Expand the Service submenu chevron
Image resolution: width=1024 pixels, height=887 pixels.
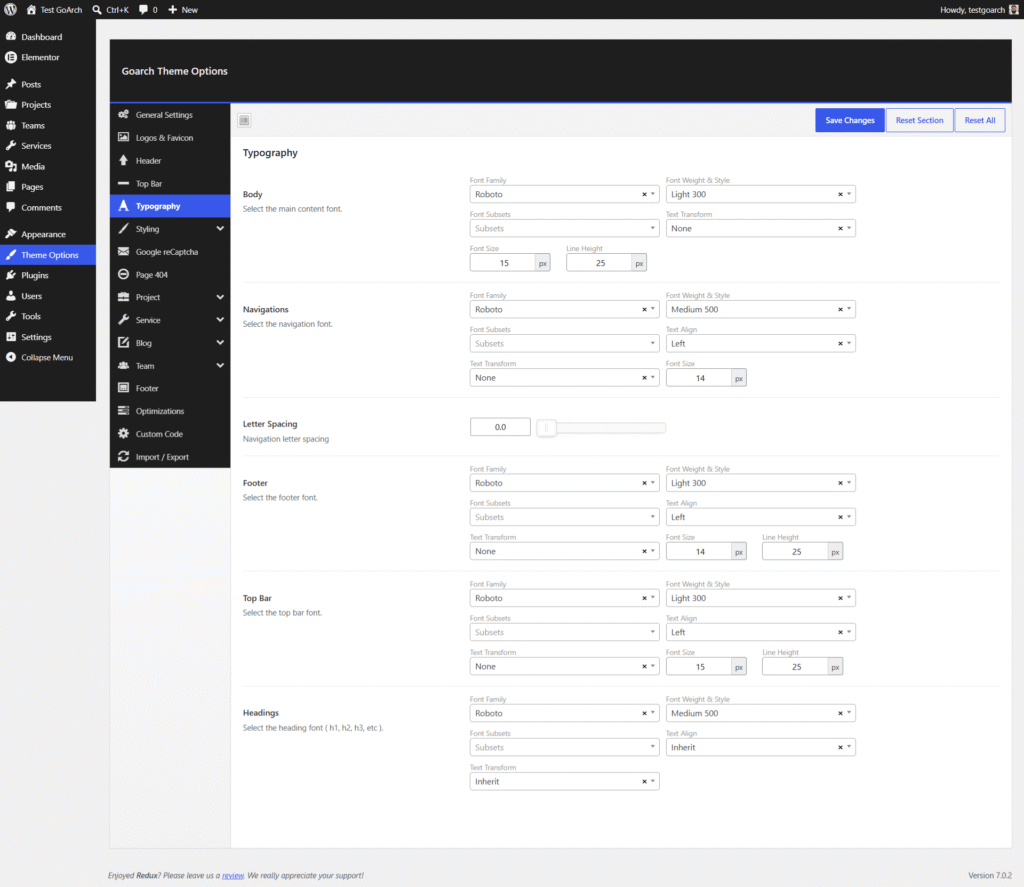tap(220, 320)
